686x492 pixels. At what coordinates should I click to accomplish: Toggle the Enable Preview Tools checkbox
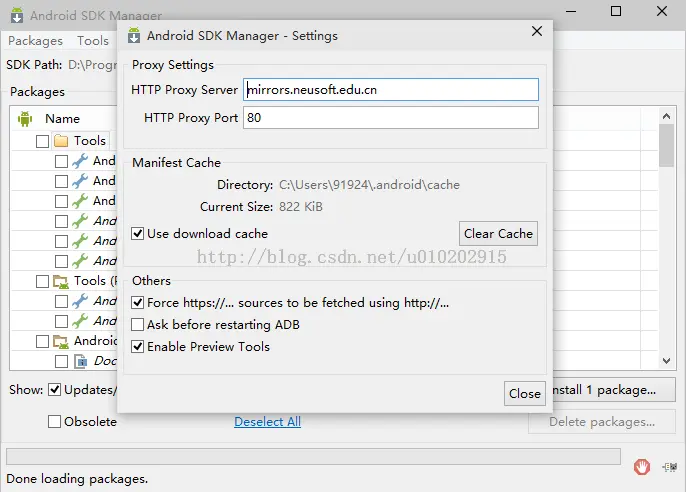(137, 346)
